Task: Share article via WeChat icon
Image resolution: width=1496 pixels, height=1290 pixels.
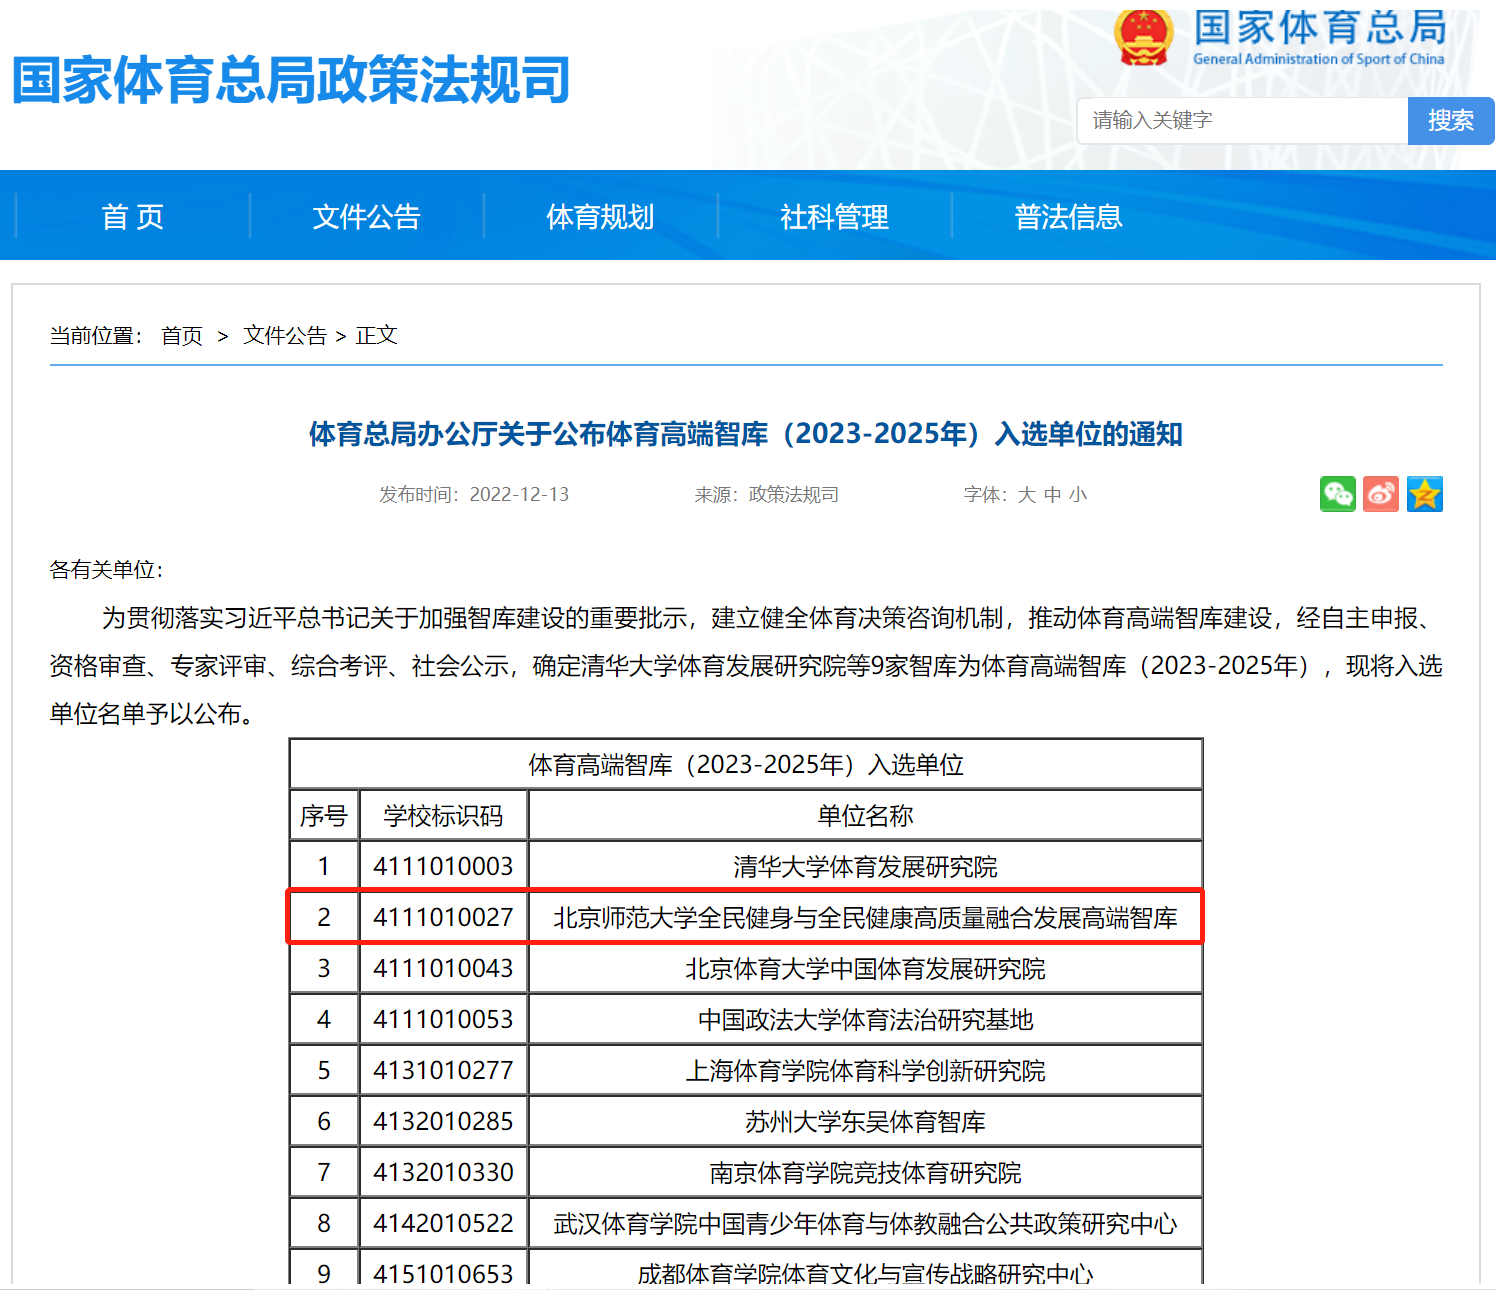Action: 1337,494
